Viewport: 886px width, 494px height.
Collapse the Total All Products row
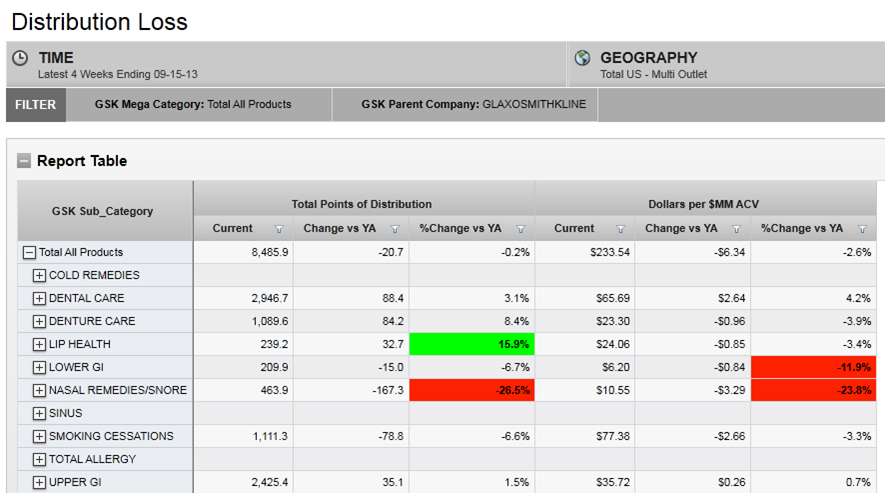click(29, 253)
